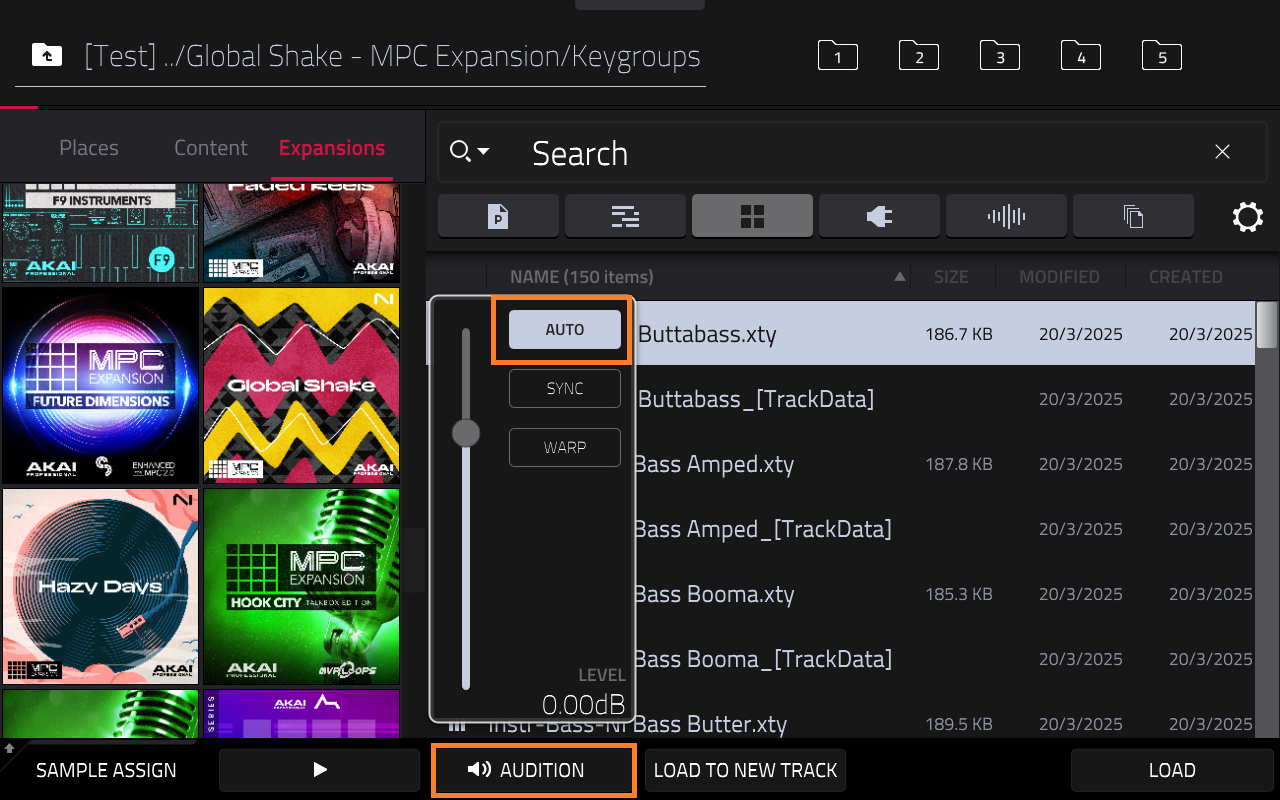Viewport: 1280px width, 800px height.
Task: Click LOAD TO NEW TRACK
Action: coord(746,770)
